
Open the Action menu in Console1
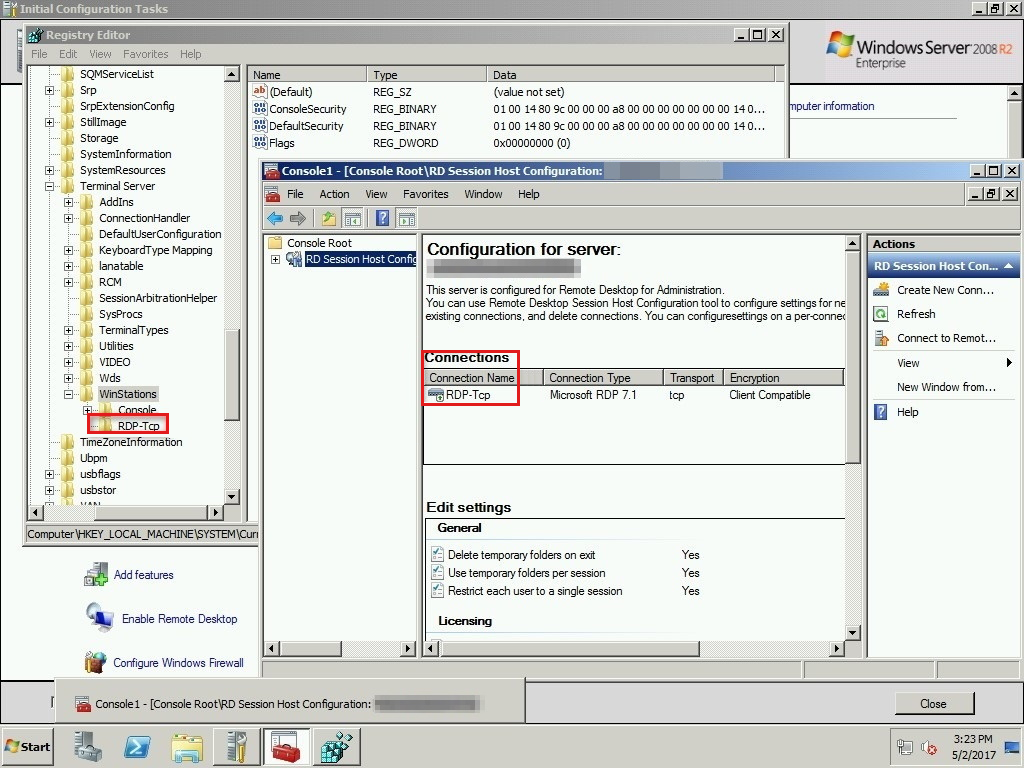334,194
